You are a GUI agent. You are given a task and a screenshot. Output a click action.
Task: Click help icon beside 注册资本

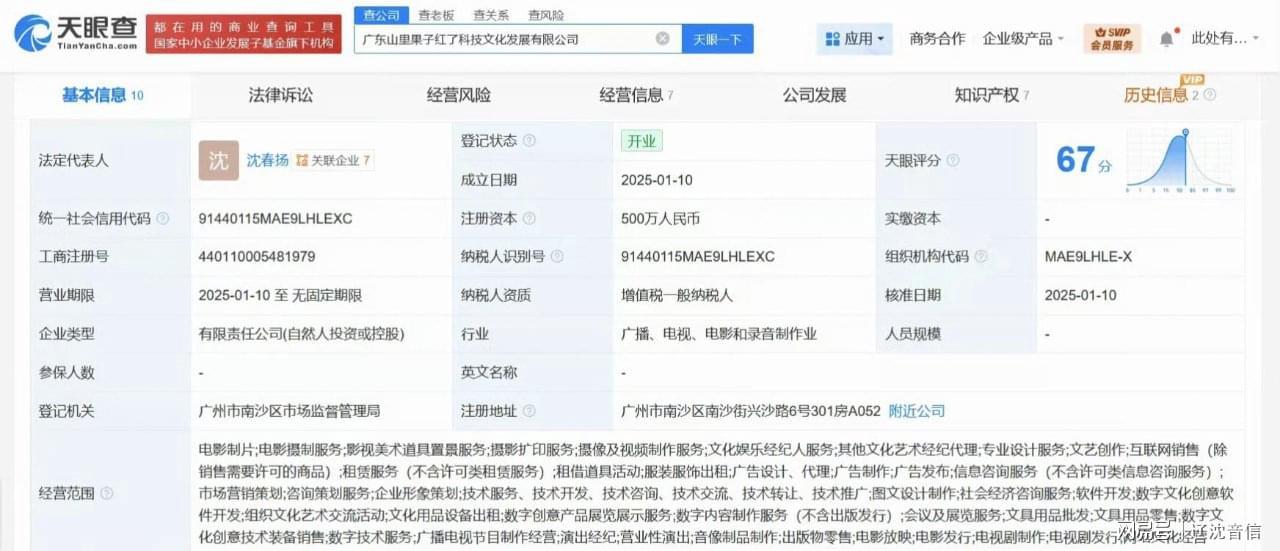point(529,218)
